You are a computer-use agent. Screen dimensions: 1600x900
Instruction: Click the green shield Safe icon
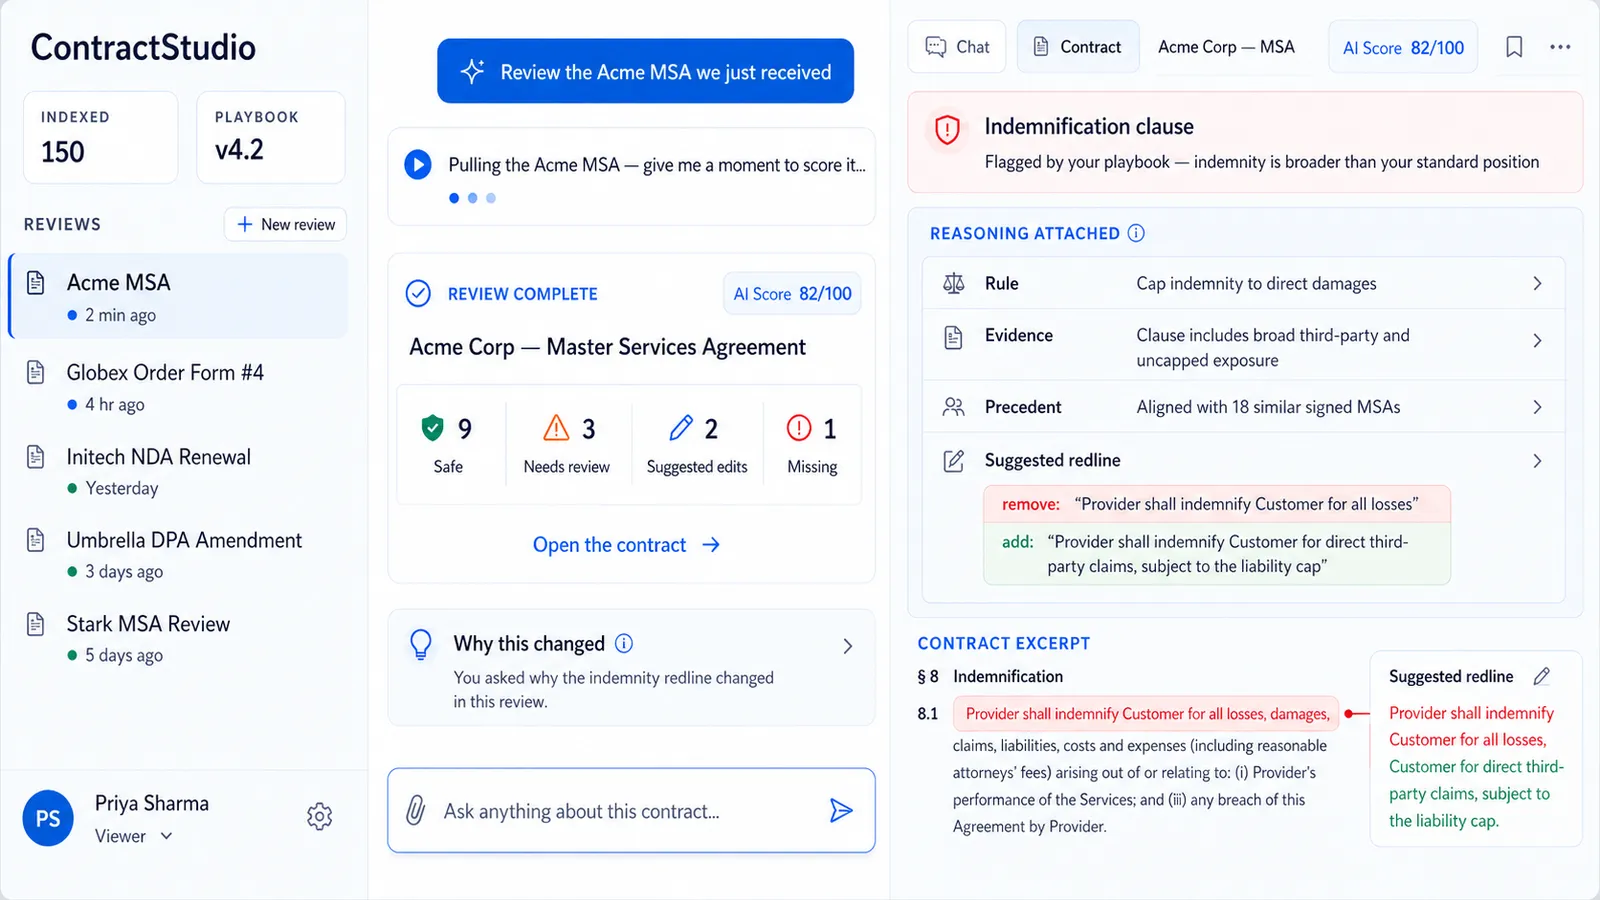(x=432, y=428)
